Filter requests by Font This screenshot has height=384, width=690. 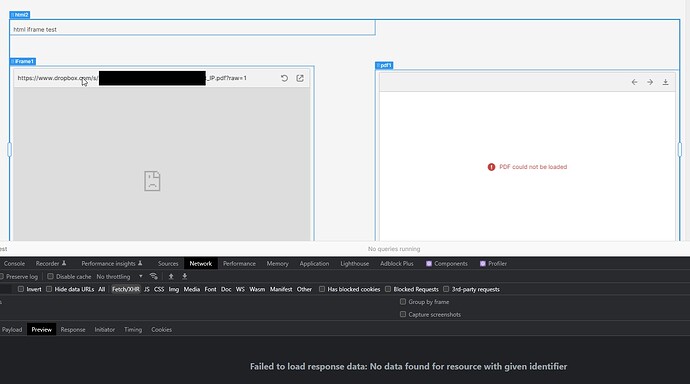210,289
